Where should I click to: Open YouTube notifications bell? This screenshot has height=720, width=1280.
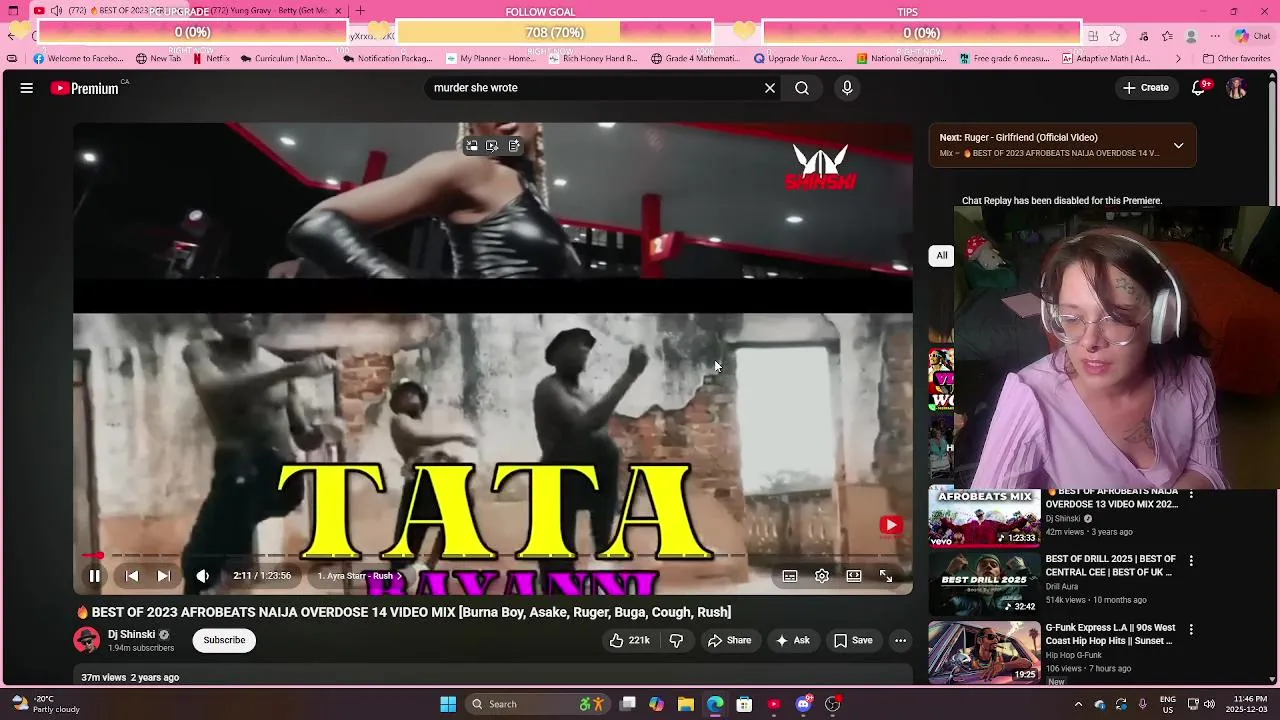click(x=1198, y=88)
